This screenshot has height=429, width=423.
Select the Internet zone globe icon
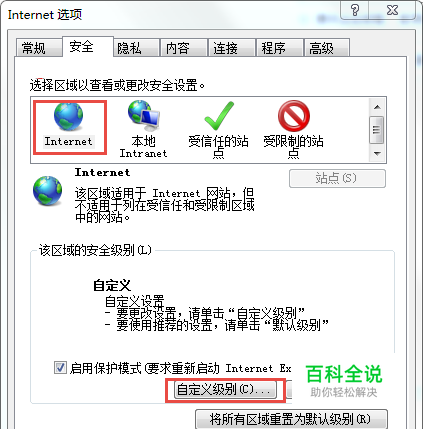click(x=68, y=116)
